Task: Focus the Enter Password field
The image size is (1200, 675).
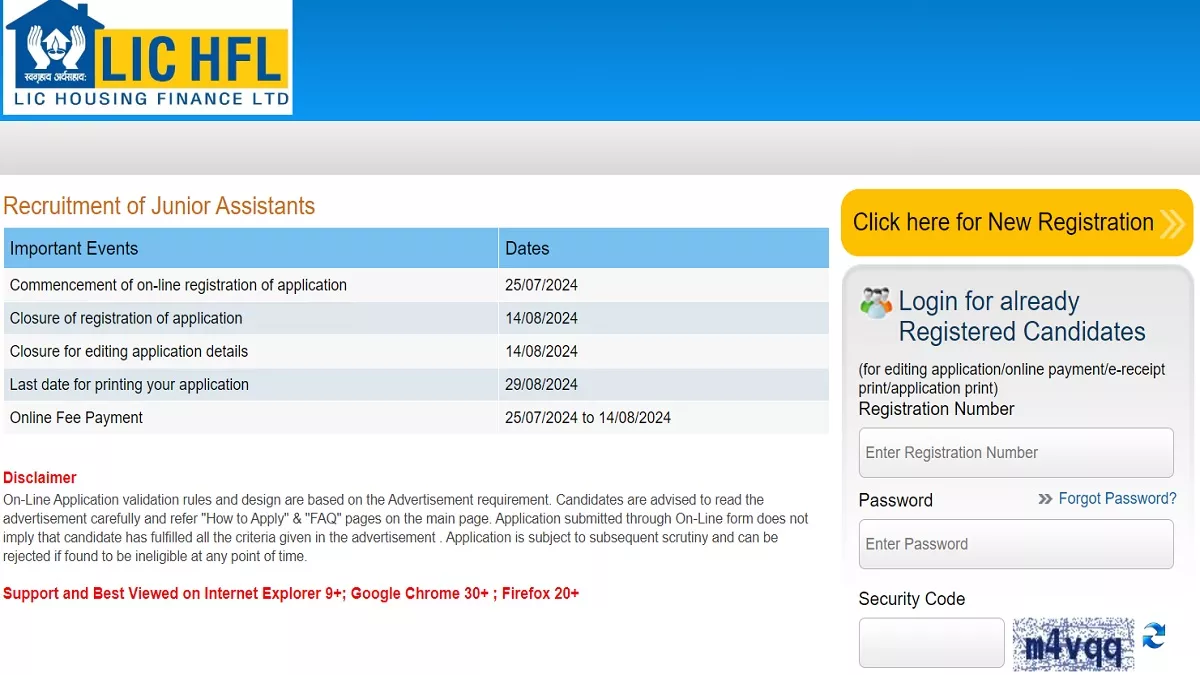Action: [1015, 544]
